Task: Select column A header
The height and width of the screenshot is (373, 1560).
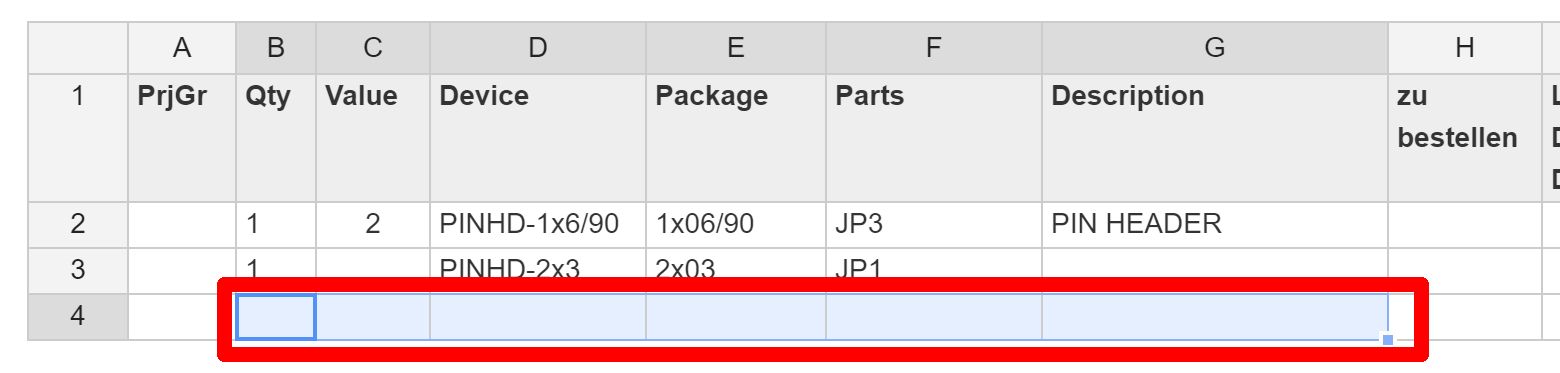Action: tap(182, 48)
